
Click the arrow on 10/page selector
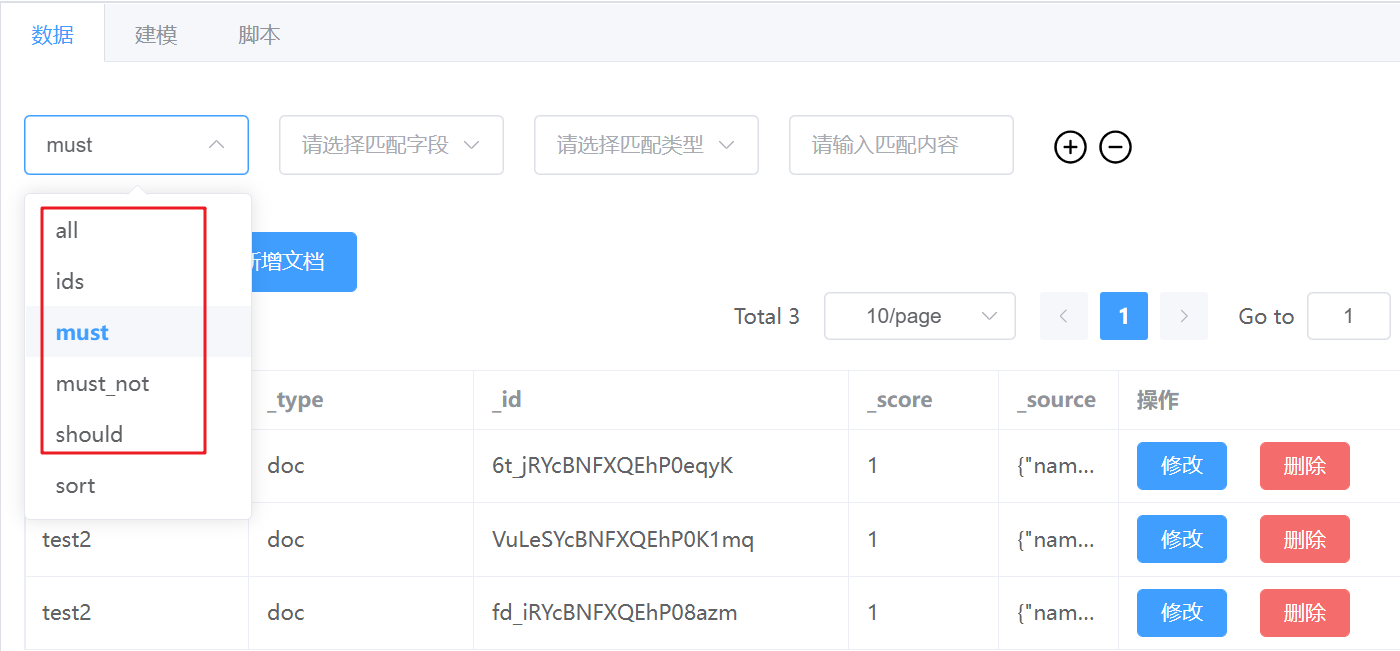[989, 315]
